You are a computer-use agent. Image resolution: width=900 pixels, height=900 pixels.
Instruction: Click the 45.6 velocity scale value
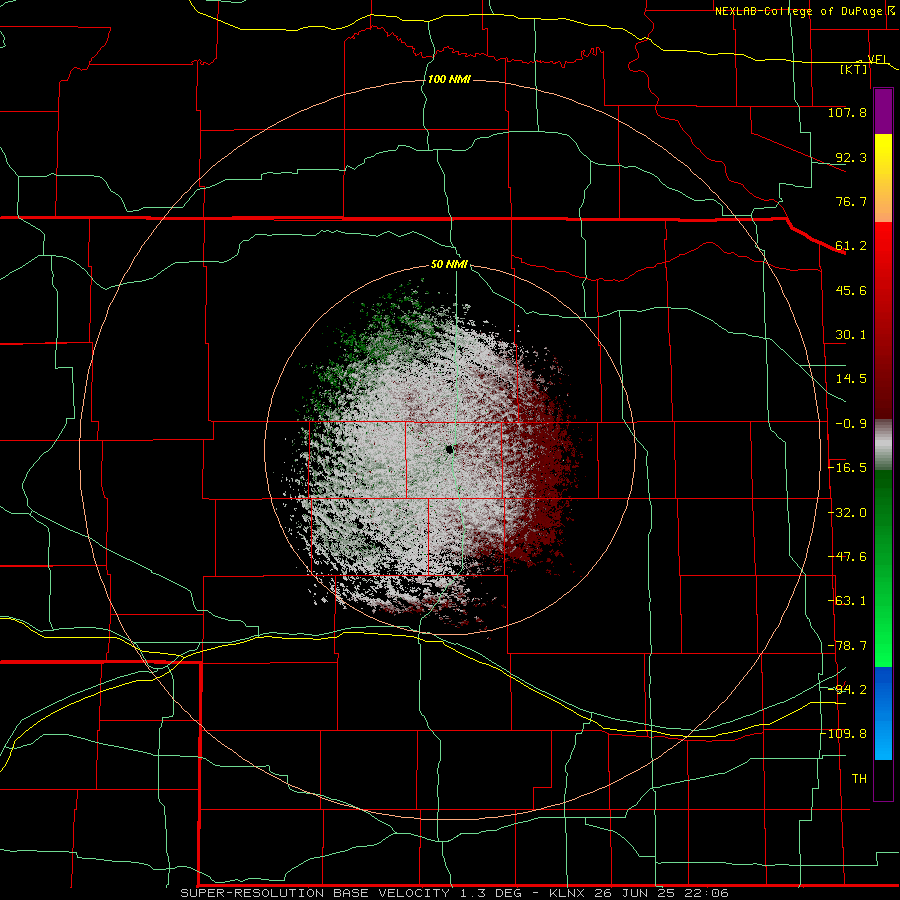[851, 290]
